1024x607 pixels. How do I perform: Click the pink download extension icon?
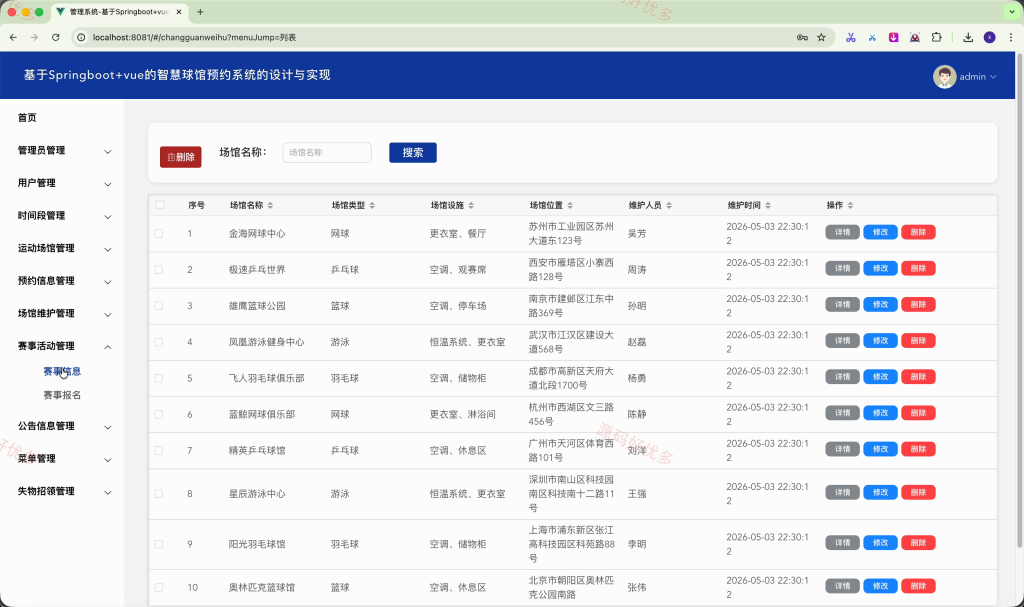pos(893,37)
